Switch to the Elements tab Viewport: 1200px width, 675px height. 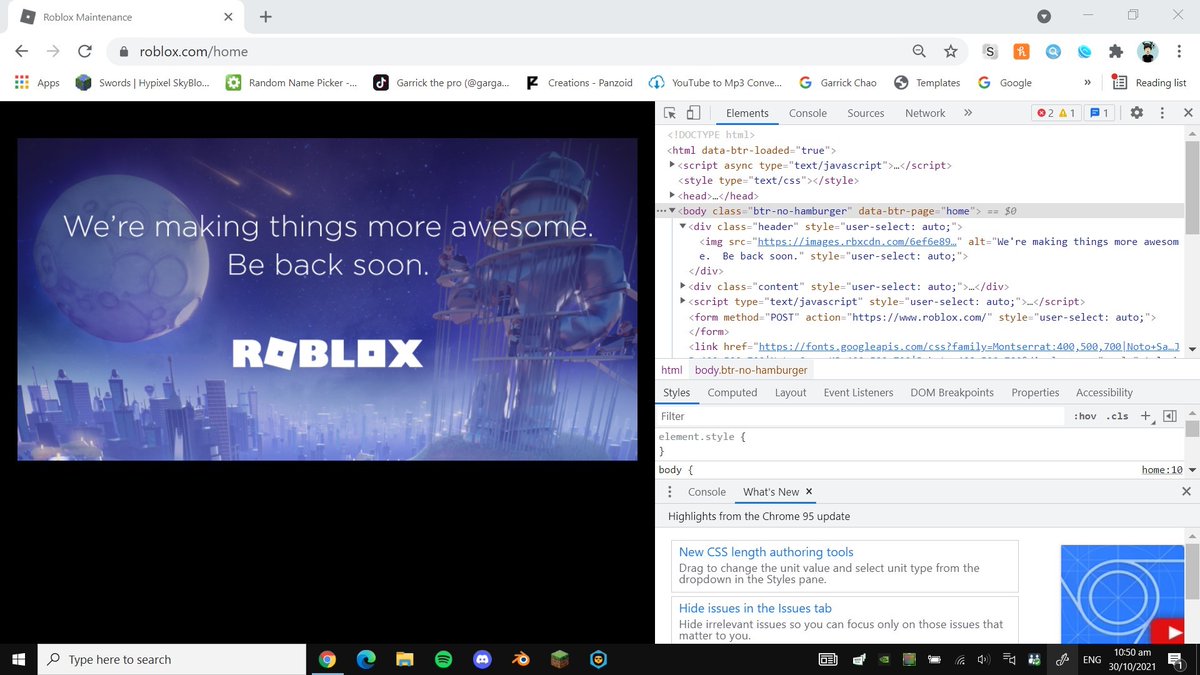[x=747, y=113]
